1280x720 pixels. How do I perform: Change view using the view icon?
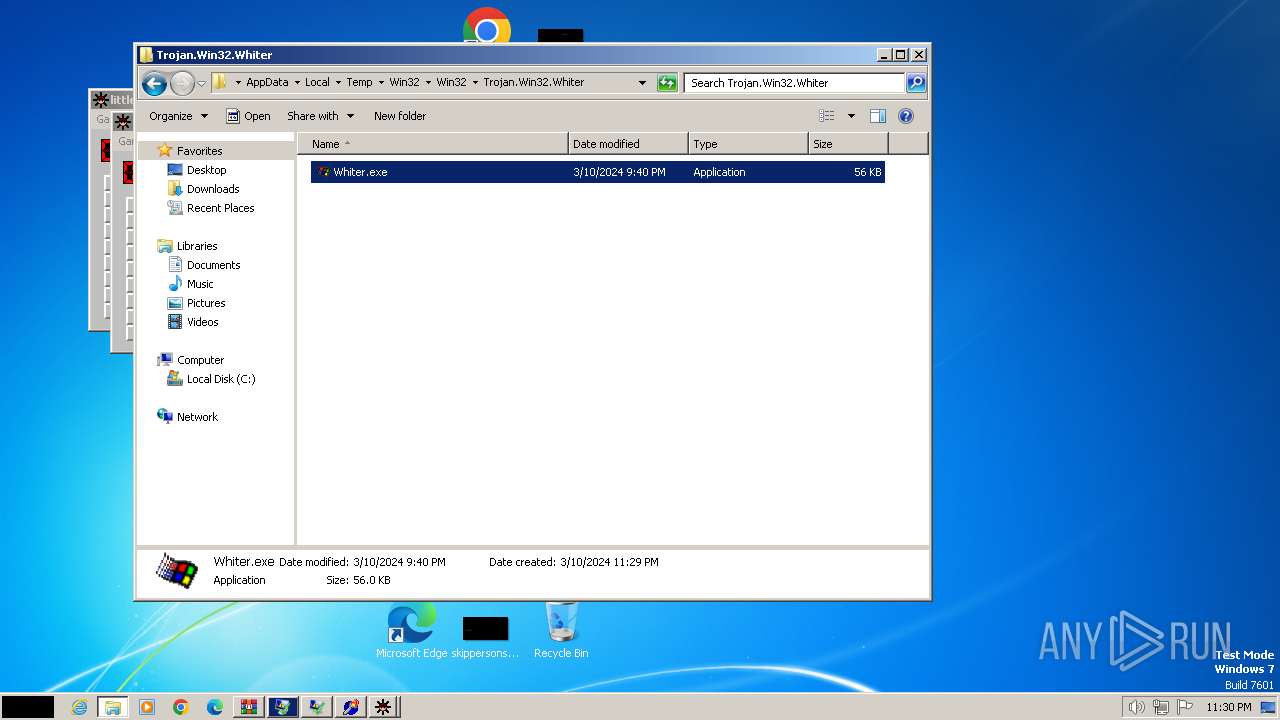click(826, 116)
